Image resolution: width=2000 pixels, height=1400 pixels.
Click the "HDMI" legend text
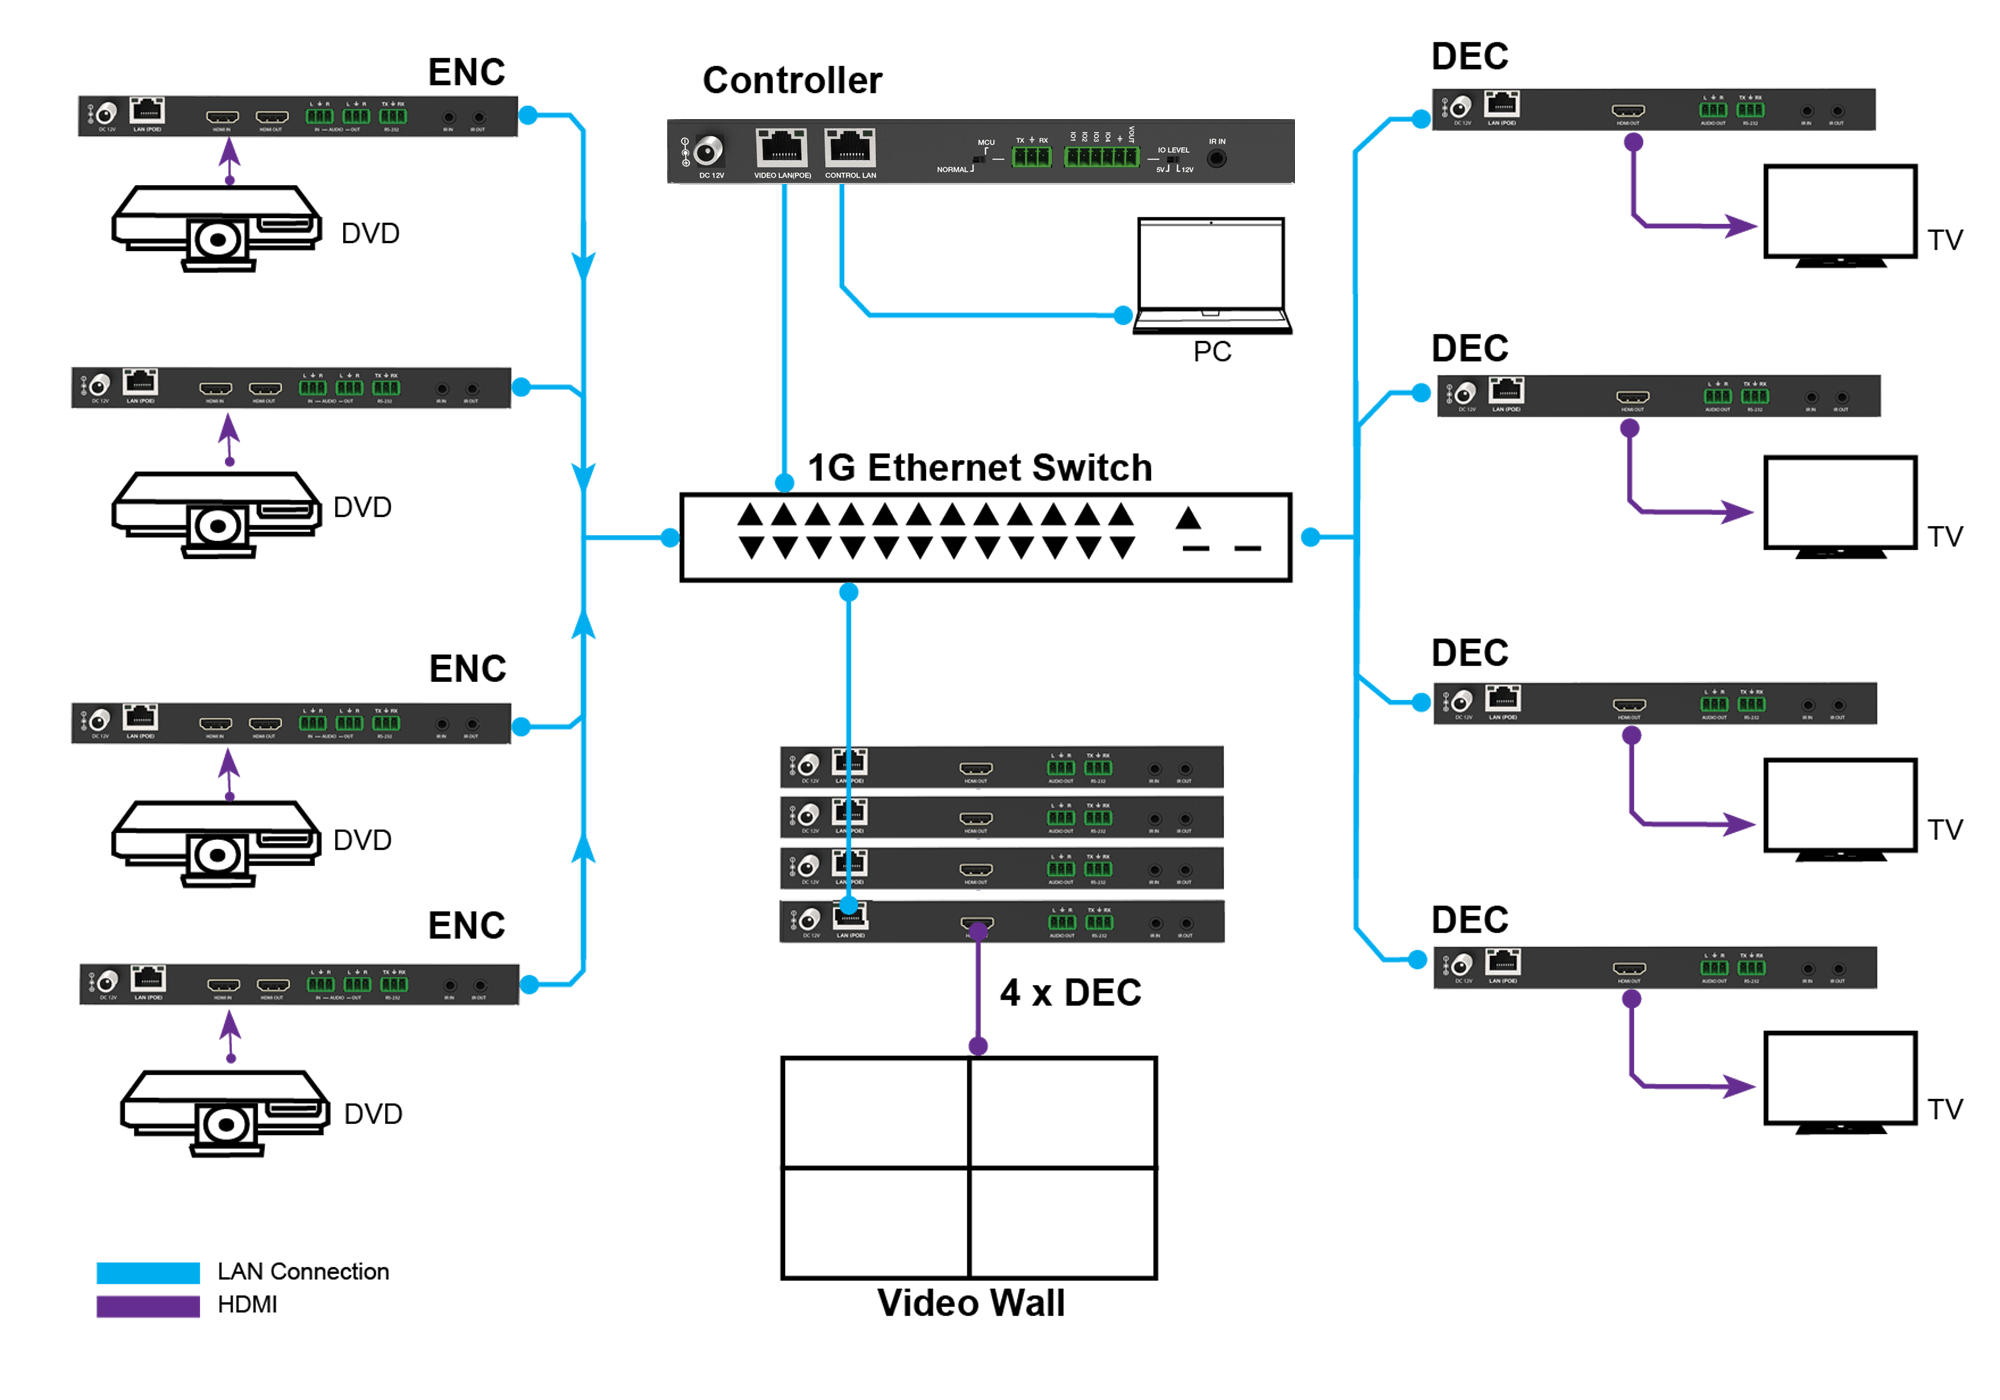pyautogui.click(x=247, y=1305)
